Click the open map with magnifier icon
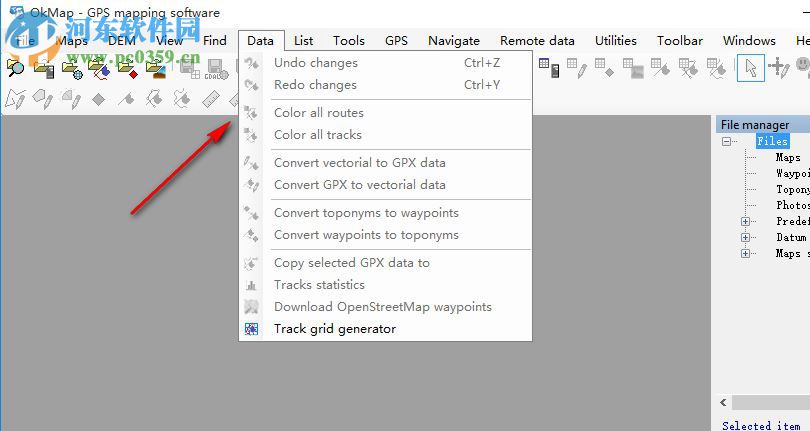Image resolution: width=810 pixels, height=431 pixels. (x=15, y=68)
